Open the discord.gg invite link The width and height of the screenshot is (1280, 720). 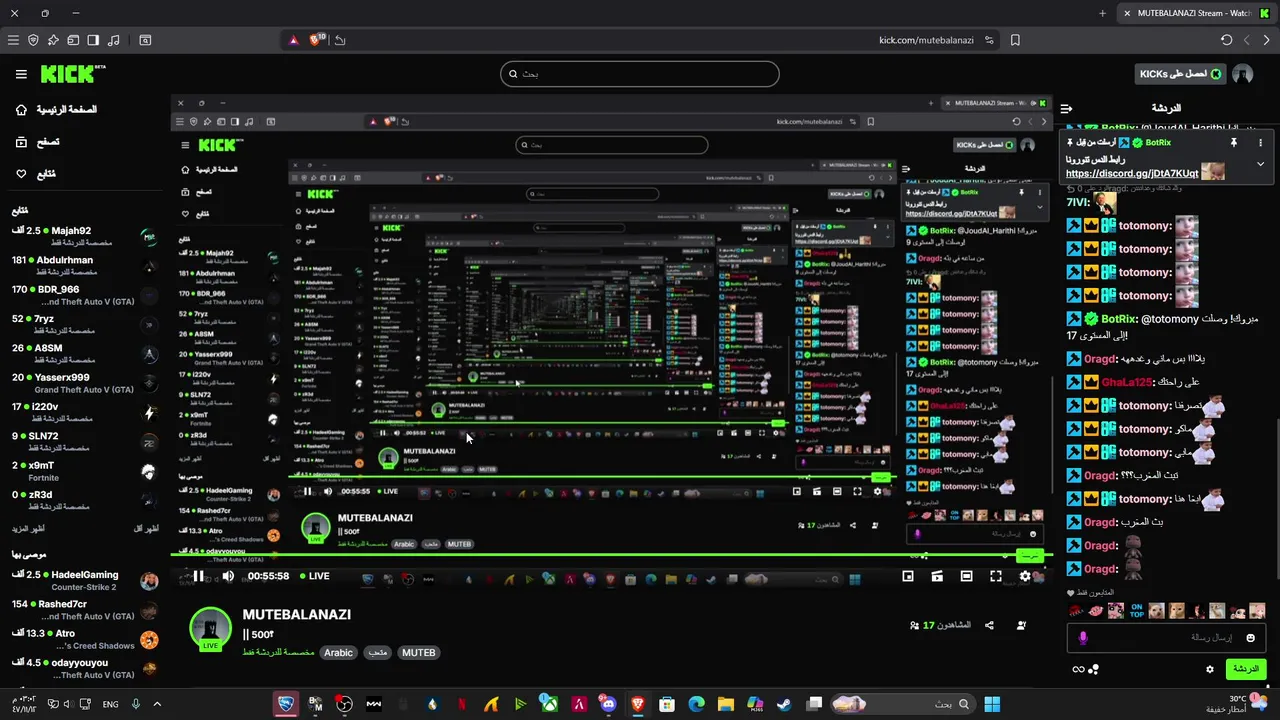pyautogui.click(x=1132, y=174)
